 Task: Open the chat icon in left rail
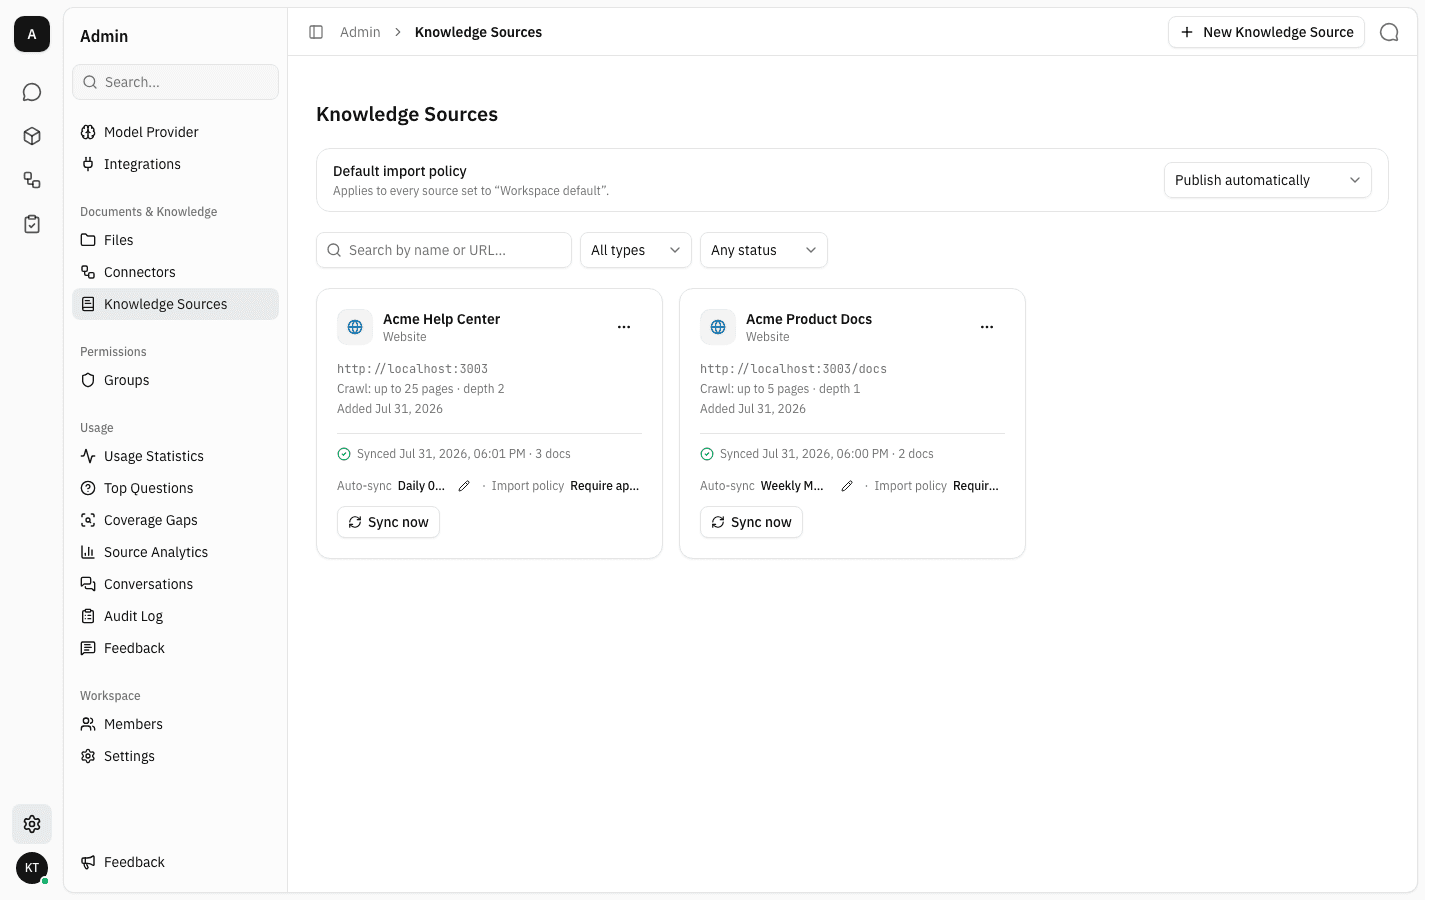coord(32,92)
